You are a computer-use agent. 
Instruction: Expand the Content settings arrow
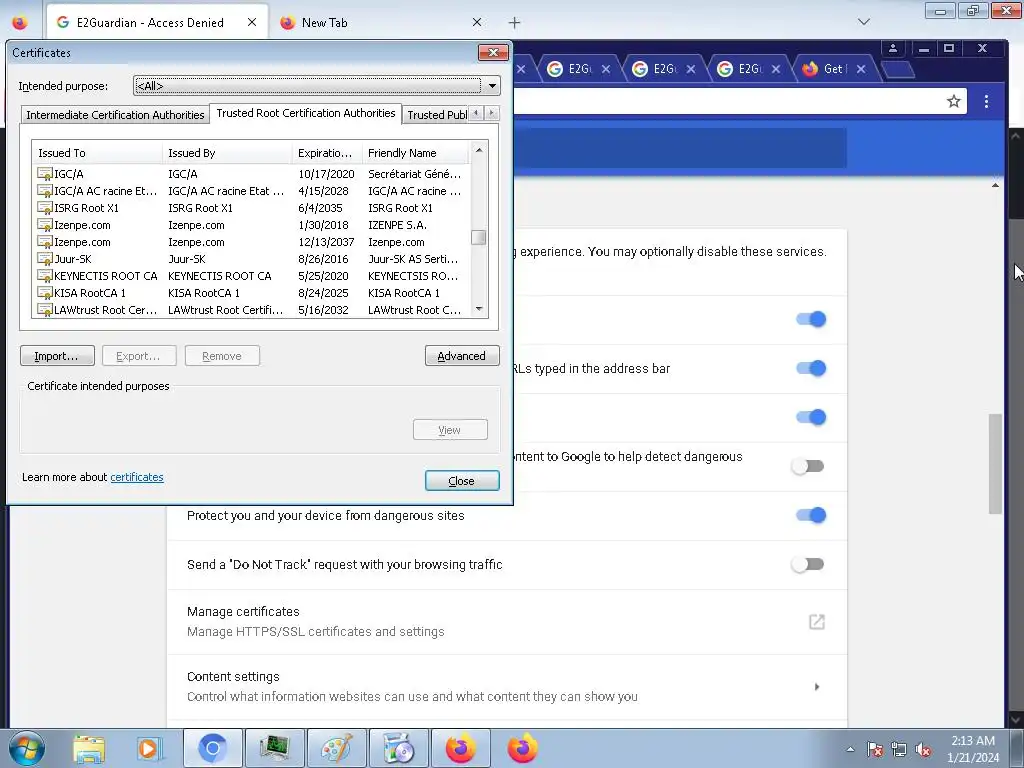tap(816, 686)
